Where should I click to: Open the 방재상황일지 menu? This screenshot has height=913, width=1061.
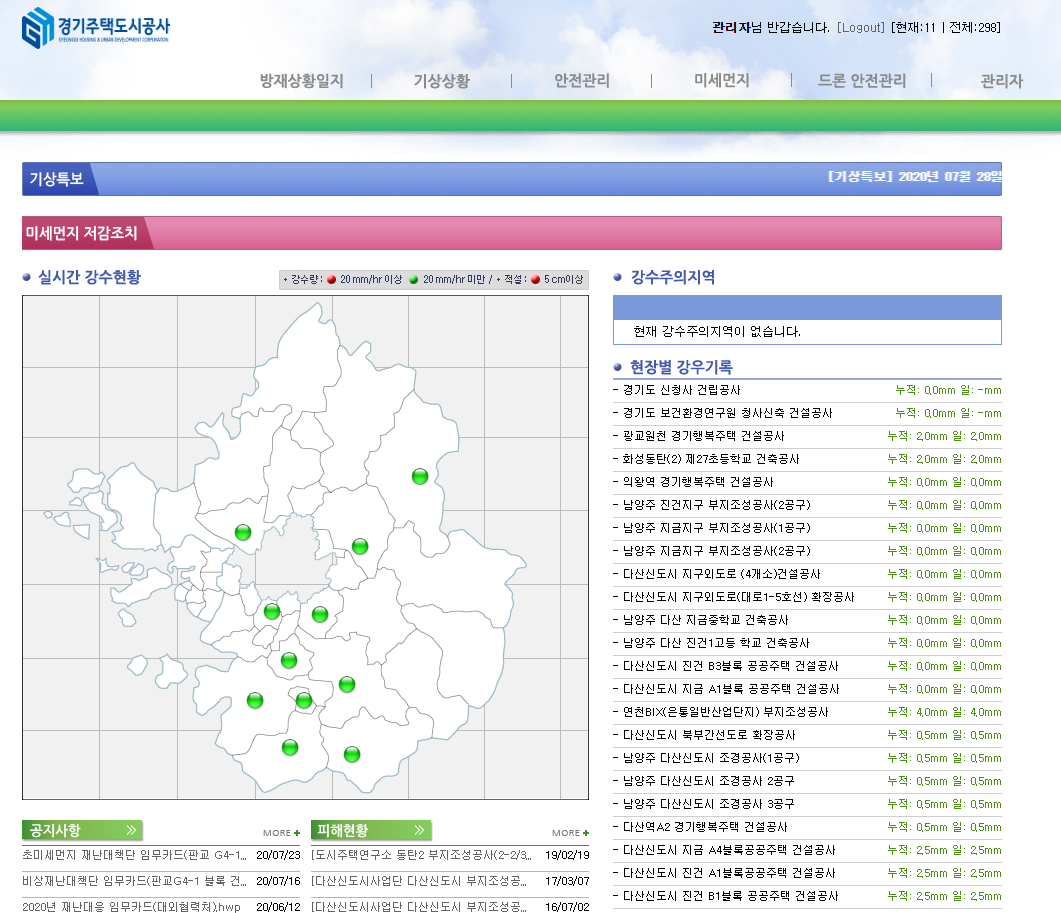click(301, 81)
